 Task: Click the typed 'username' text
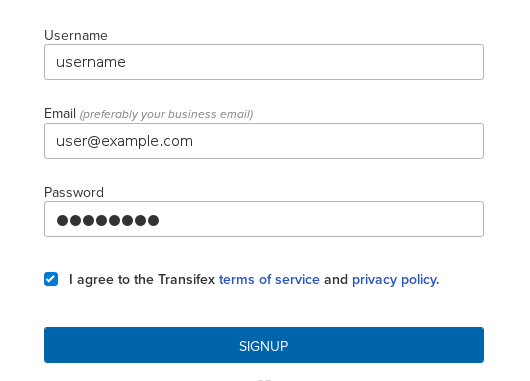[x=91, y=62]
